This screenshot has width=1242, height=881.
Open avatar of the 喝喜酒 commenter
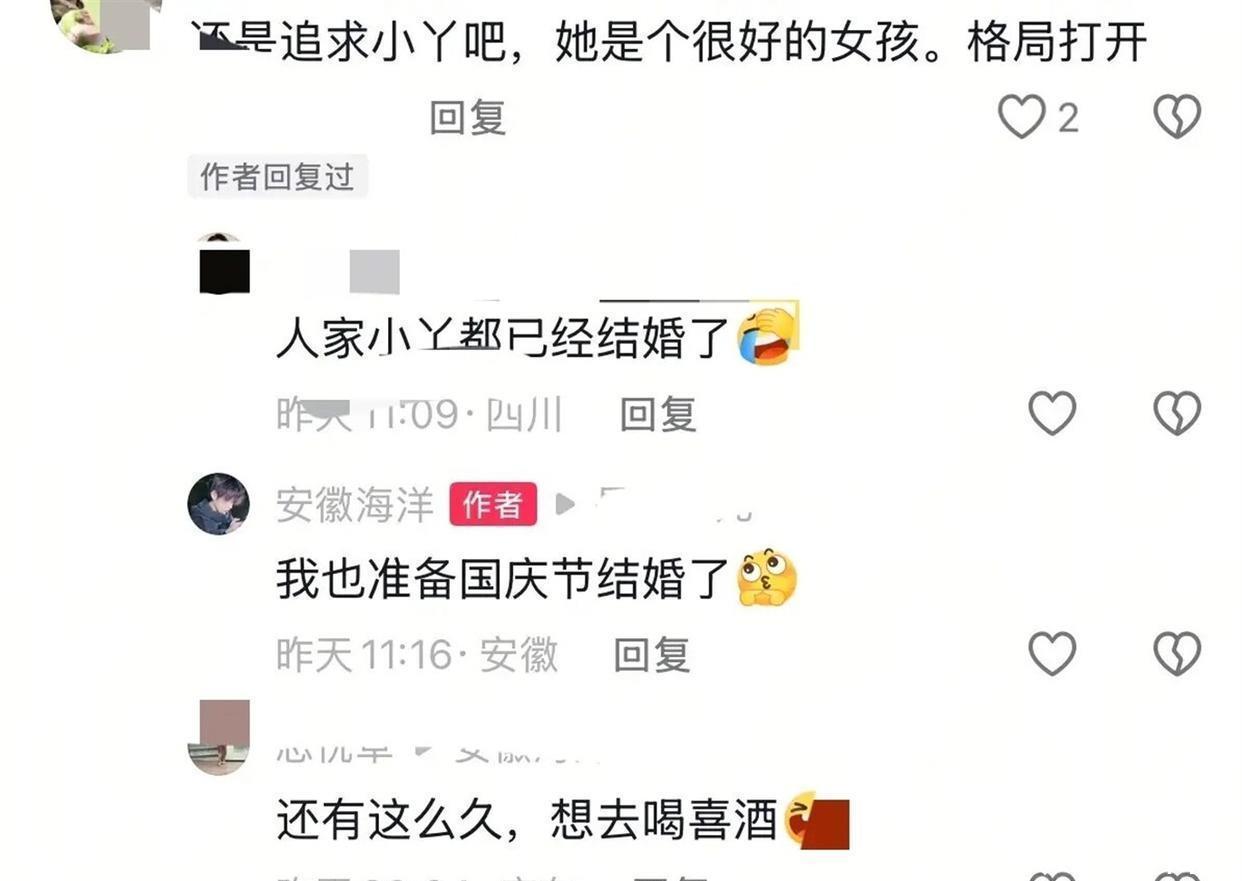pyautogui.click(x=218, y=738)
